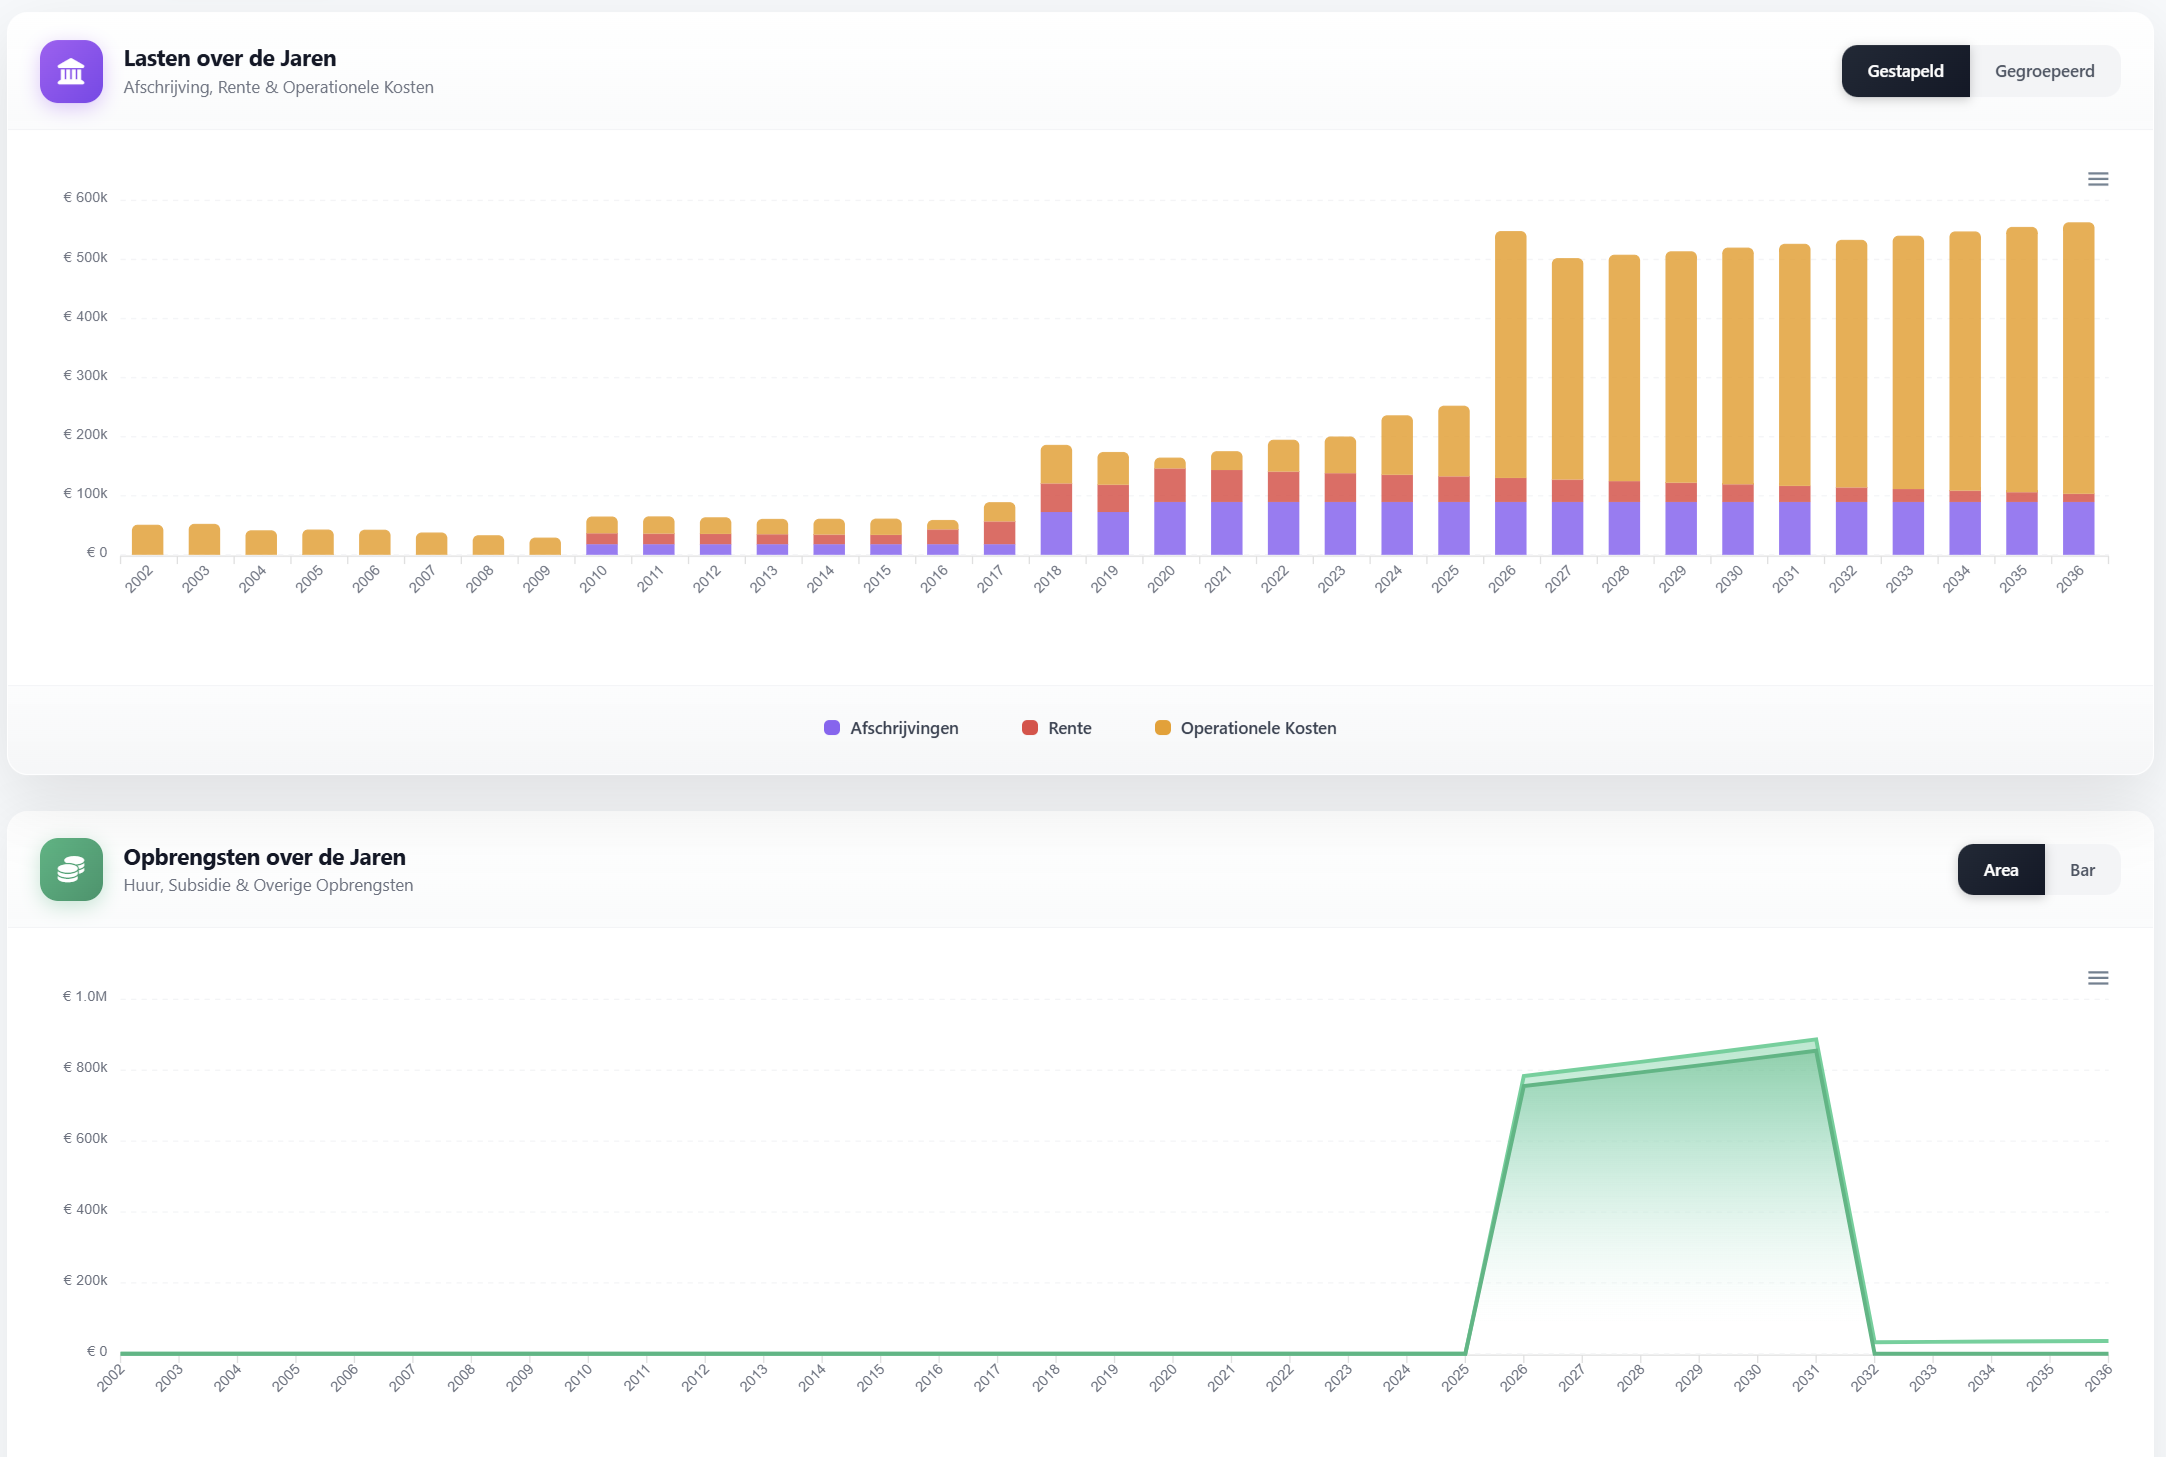Viewport: 2166px width, 1457px height.
Task: Click orange Operationele Kosten legend marker
Action: click(1163, 728)
